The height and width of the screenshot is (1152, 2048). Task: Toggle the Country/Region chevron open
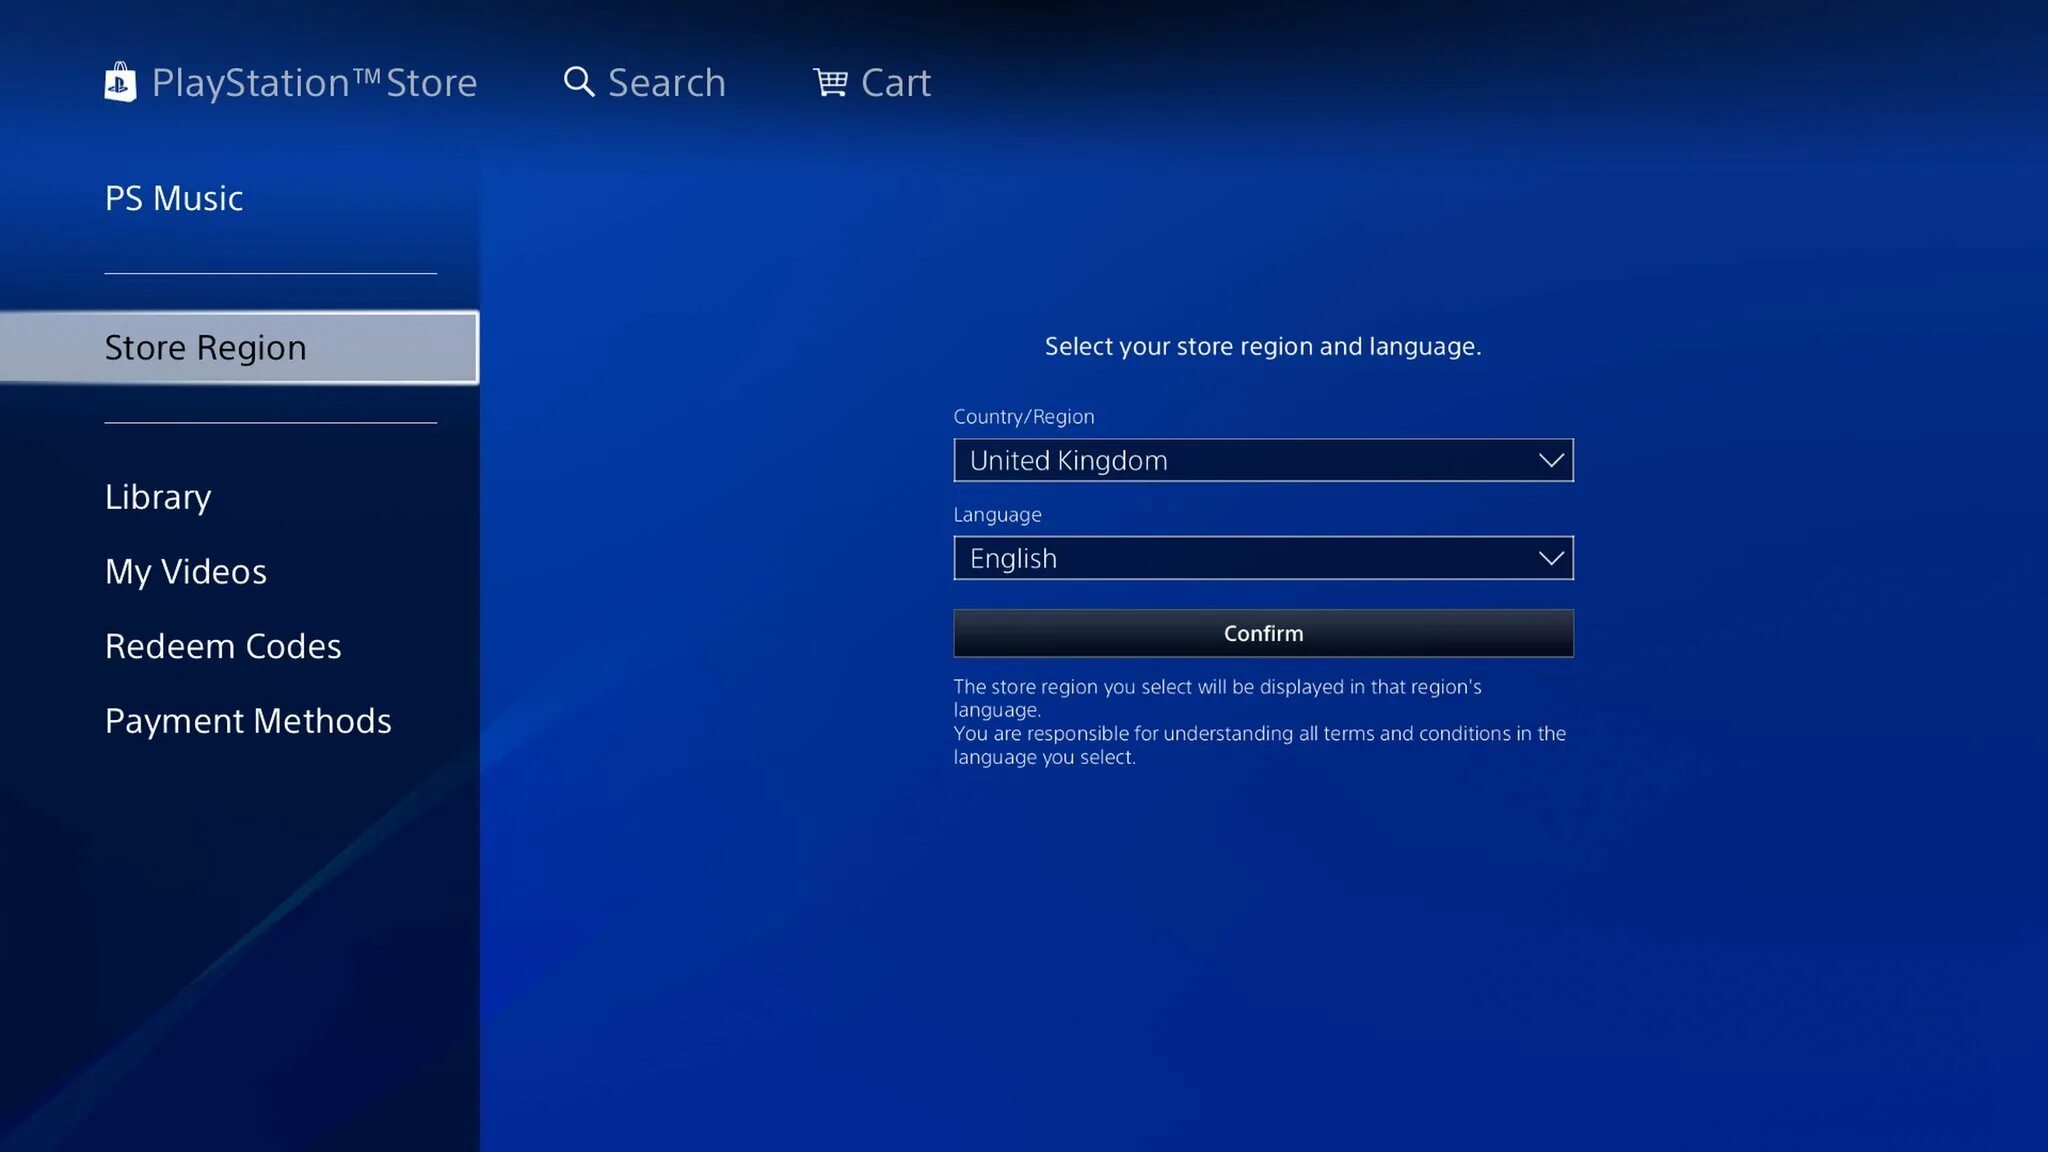[x=1549, y=460]
